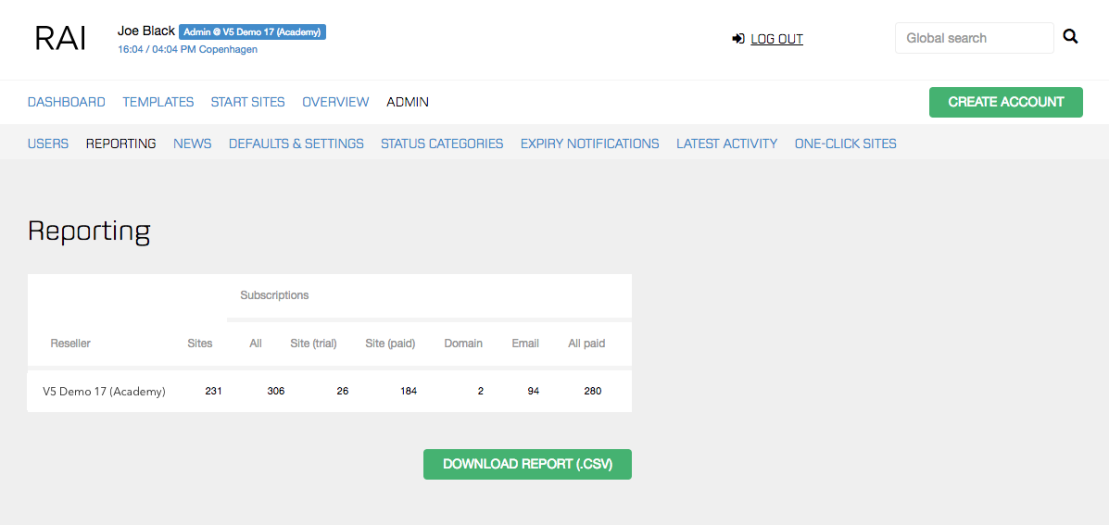Image resolution: width=1109 pixels, height=525 pixels.
Task: Click the Joe Black user name
Action: pyautogui.click(x=146, y=31)
